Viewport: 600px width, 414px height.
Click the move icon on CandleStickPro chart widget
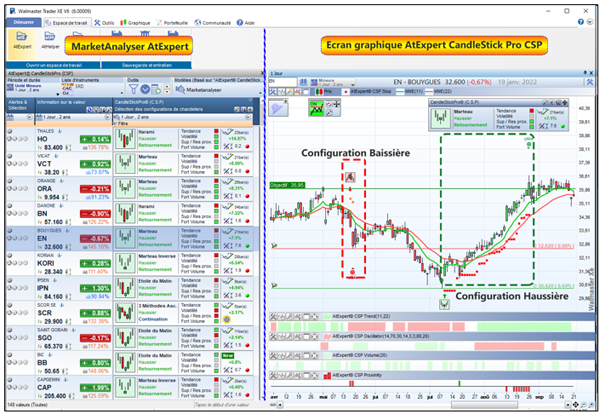564,102
